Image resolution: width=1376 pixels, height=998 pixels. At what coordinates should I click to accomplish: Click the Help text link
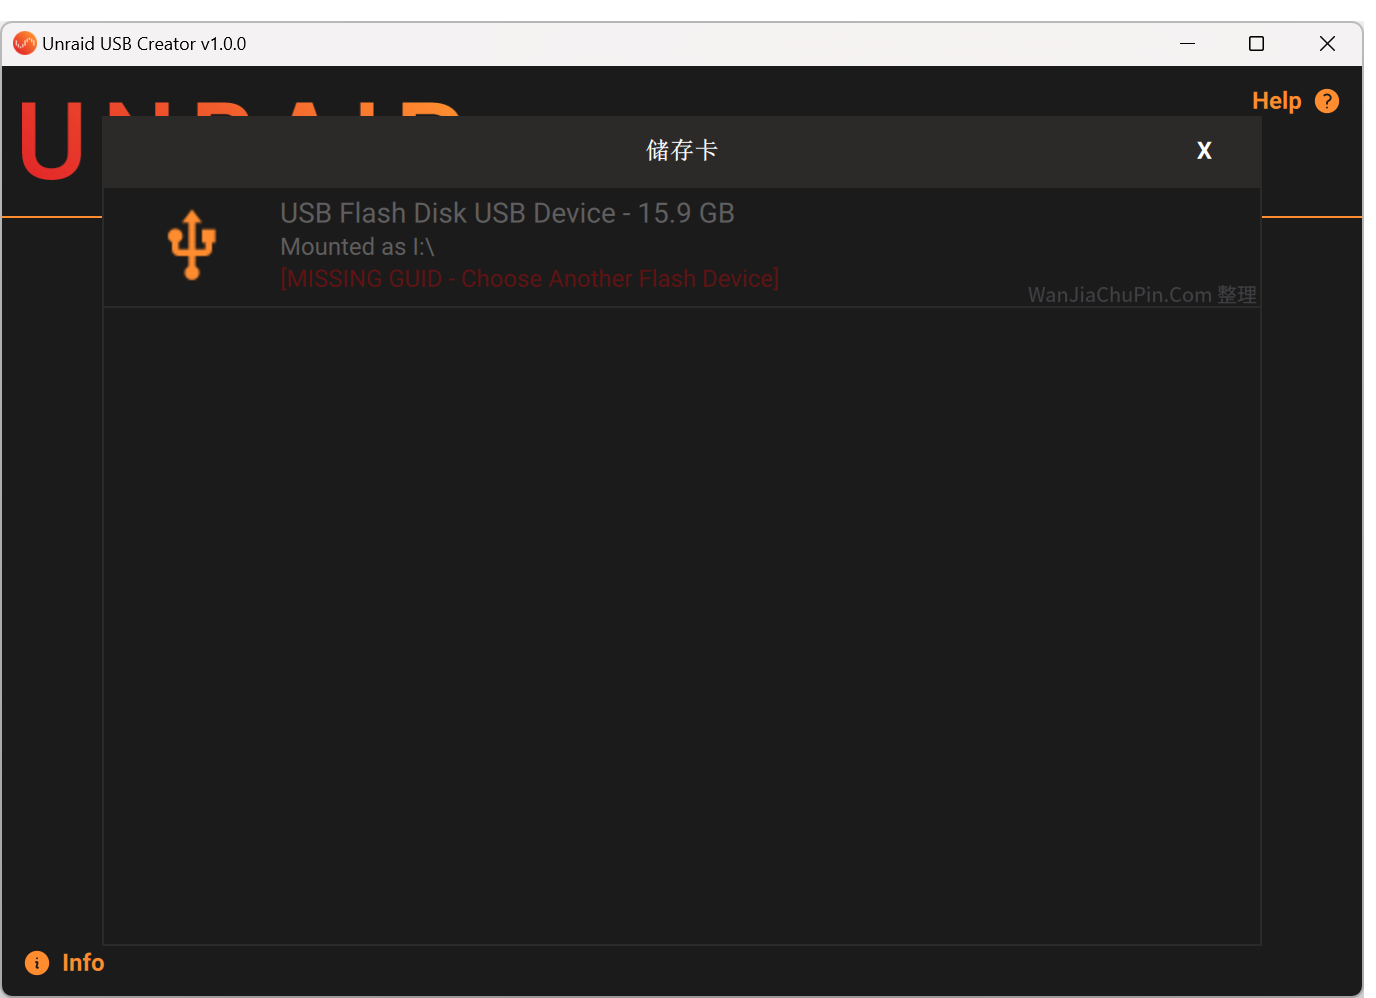click(x=1276, y=101)
